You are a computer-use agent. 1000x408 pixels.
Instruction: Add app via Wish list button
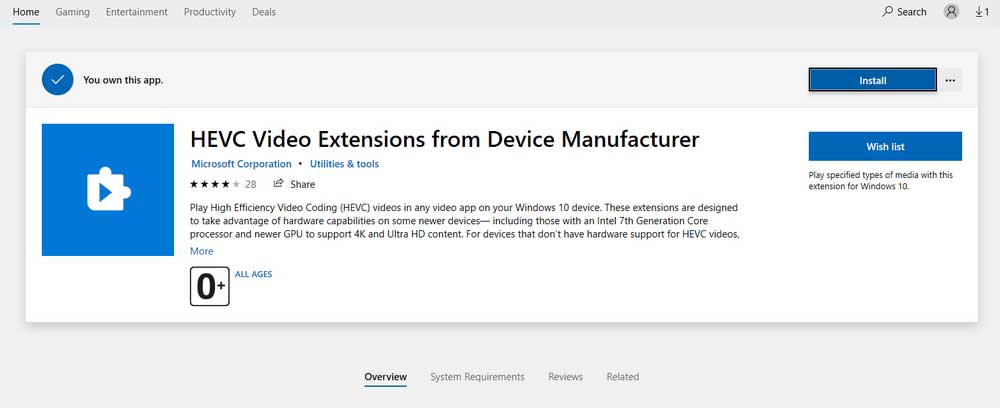pos(885,147)
